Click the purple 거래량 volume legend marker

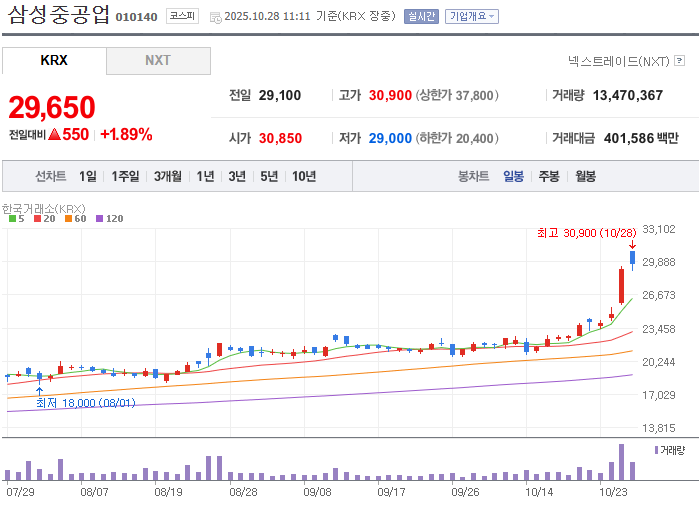(656, 450)
